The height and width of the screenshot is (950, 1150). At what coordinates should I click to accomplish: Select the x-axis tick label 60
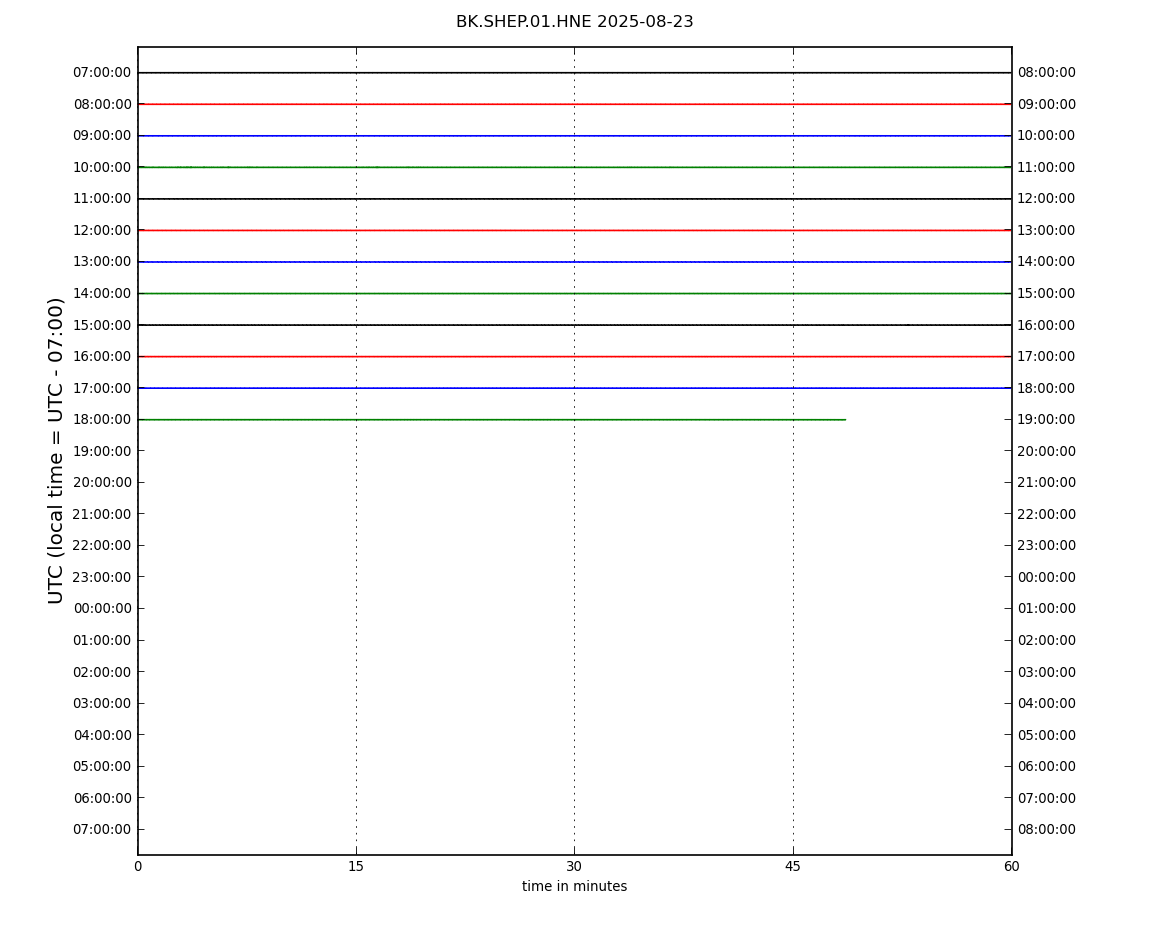[x=1011, y=866]
